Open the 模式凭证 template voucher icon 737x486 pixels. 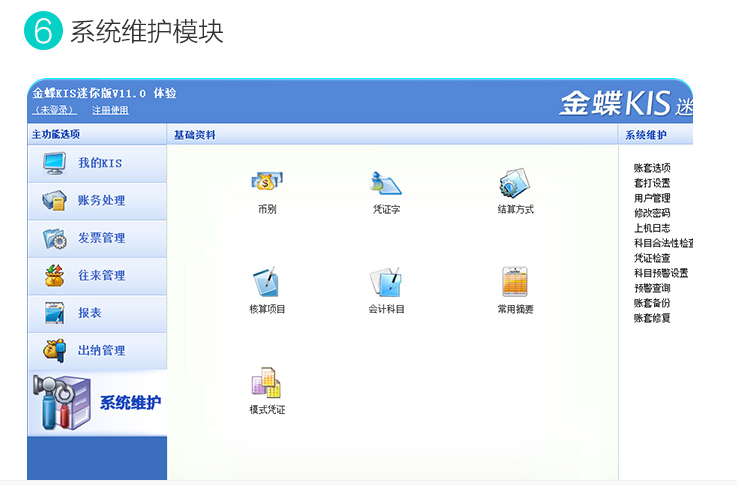(267, 382)
